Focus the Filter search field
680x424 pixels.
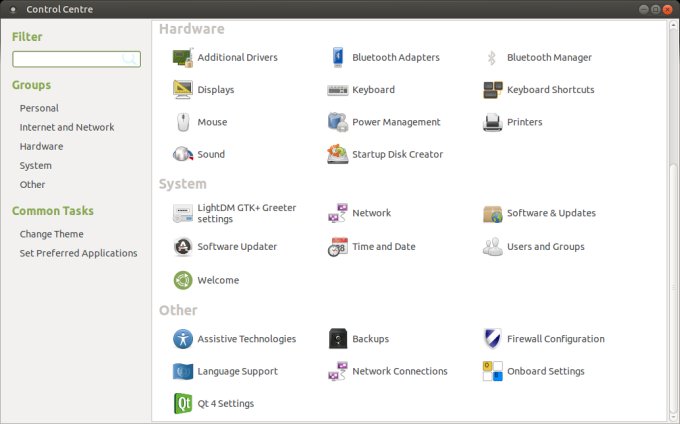76,59
